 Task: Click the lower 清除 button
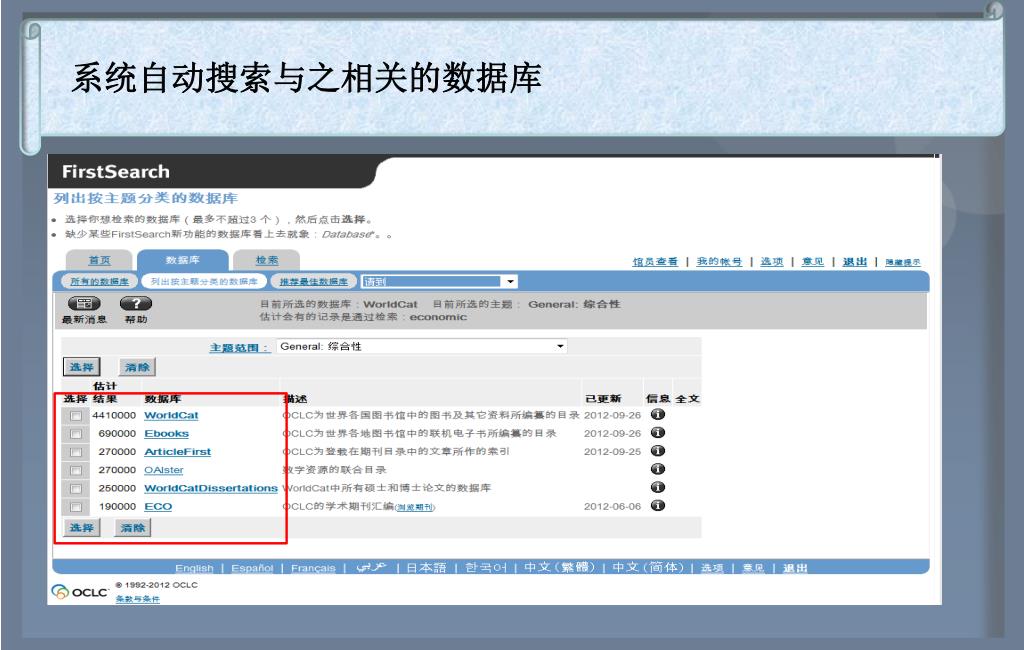coord(133,528)
